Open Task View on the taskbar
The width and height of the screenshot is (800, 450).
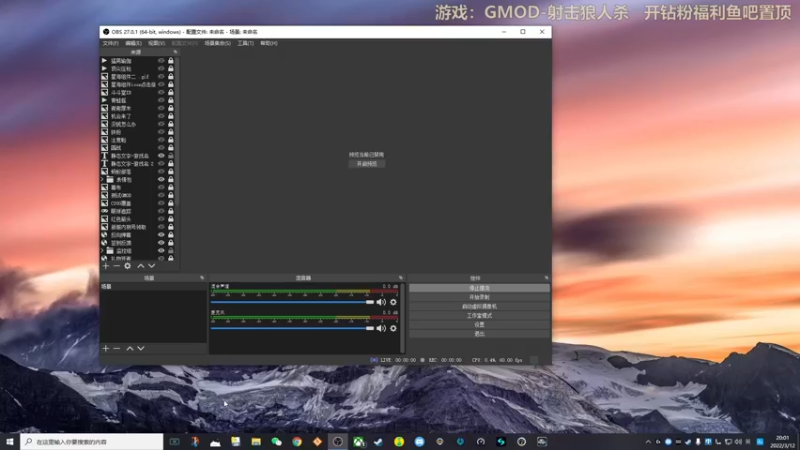174,442
